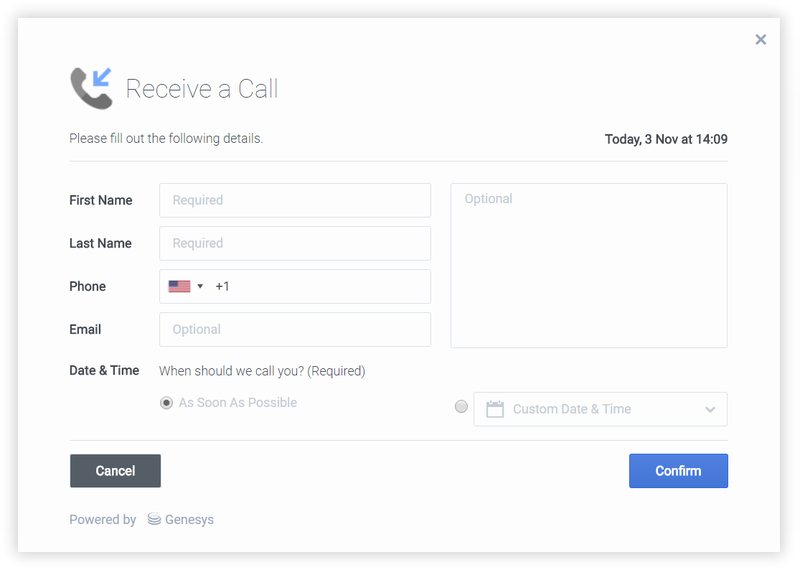Expand the Custom Date & Time chevron

(x=710, y=409)
